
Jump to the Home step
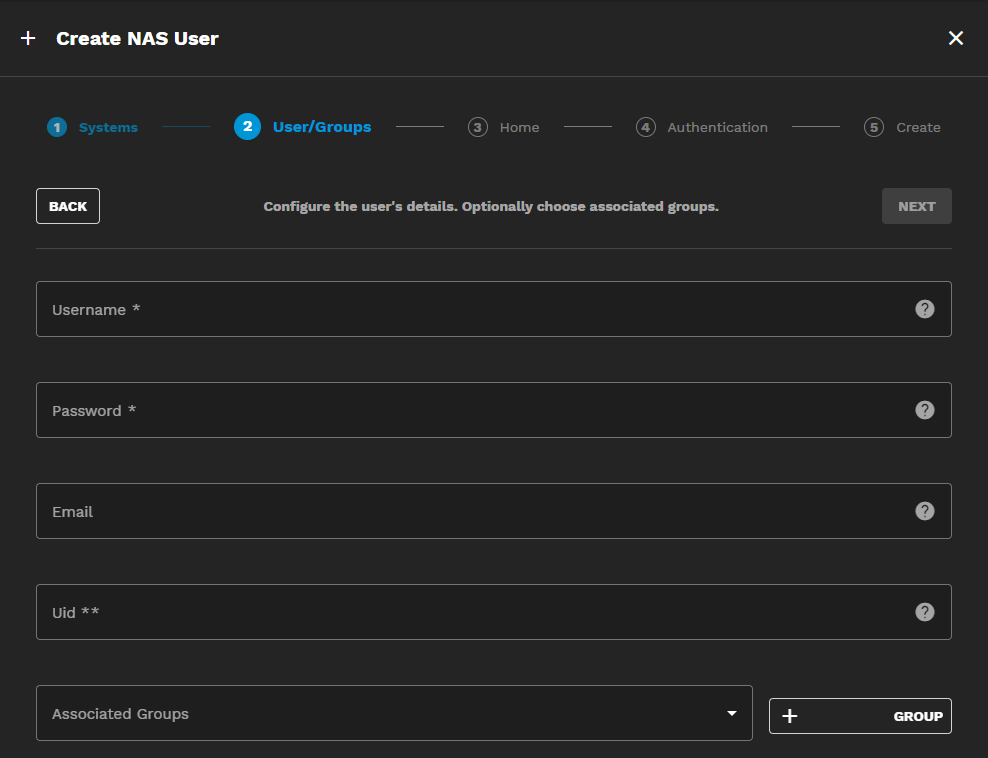pos(519,127)
